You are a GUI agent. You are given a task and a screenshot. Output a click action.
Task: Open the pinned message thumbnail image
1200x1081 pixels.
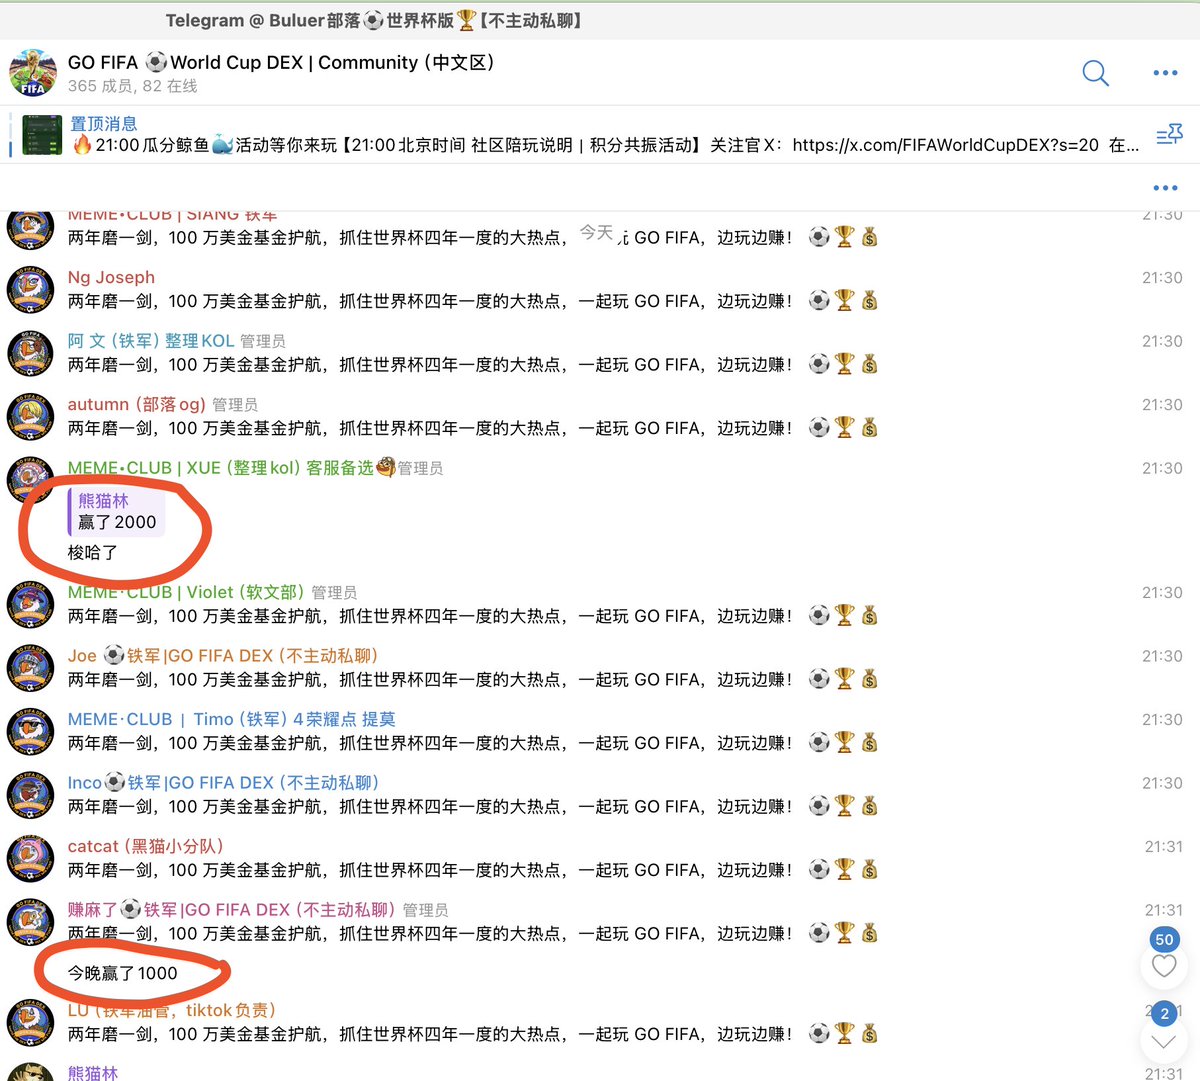tap(42, 135)
